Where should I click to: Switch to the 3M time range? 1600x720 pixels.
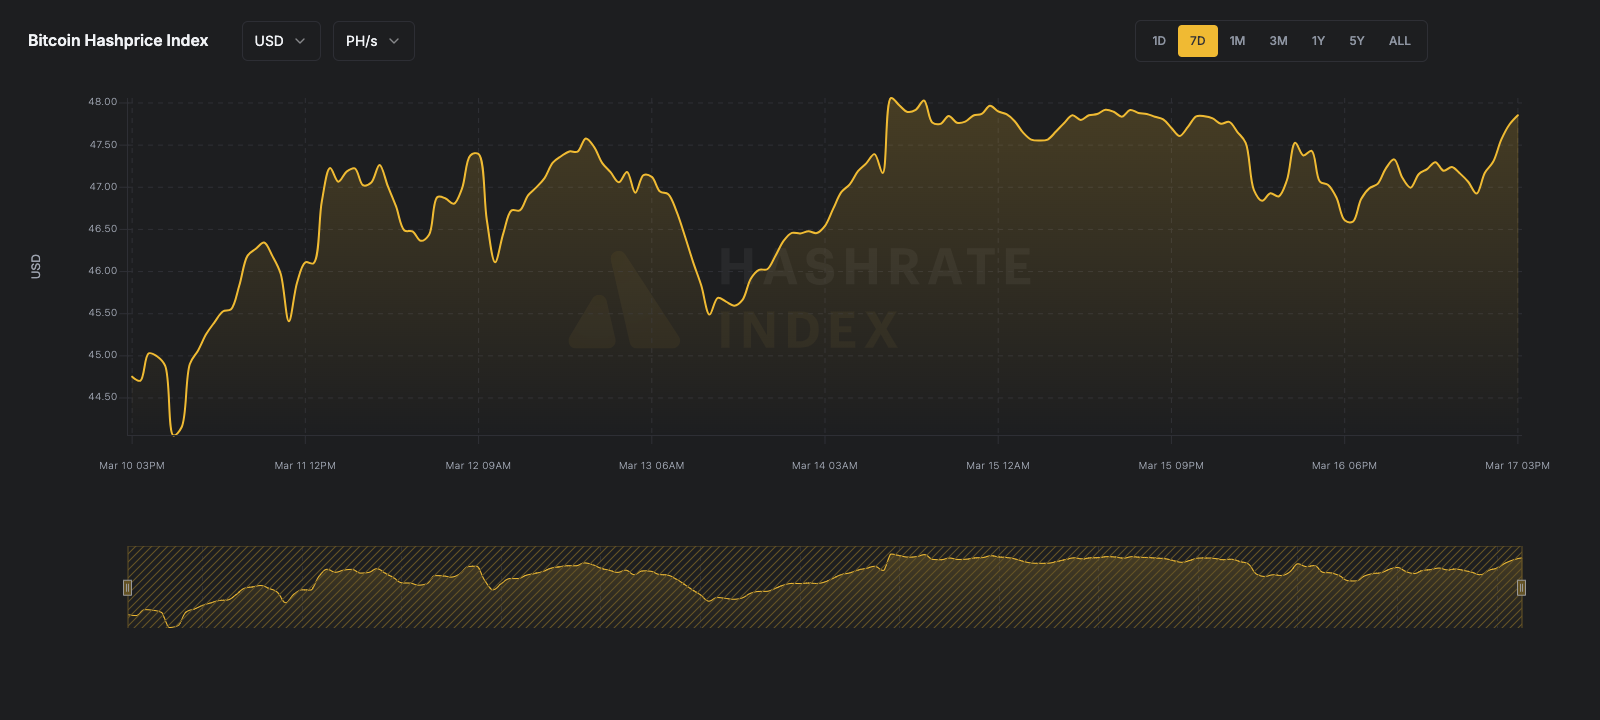(1279, 41)
